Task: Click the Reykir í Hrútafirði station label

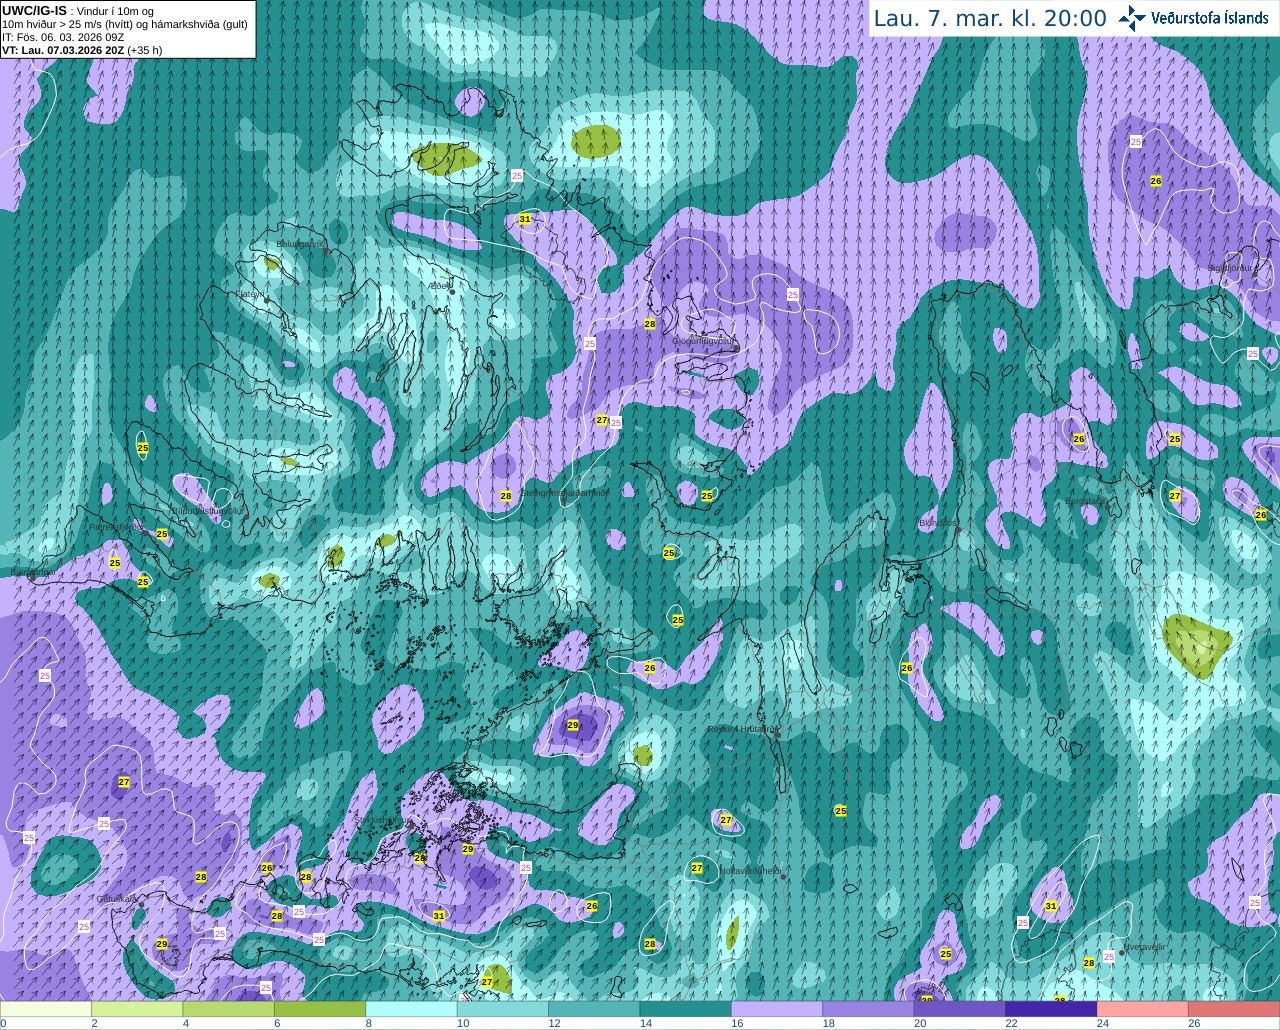Action: click(x=742, y=730)
